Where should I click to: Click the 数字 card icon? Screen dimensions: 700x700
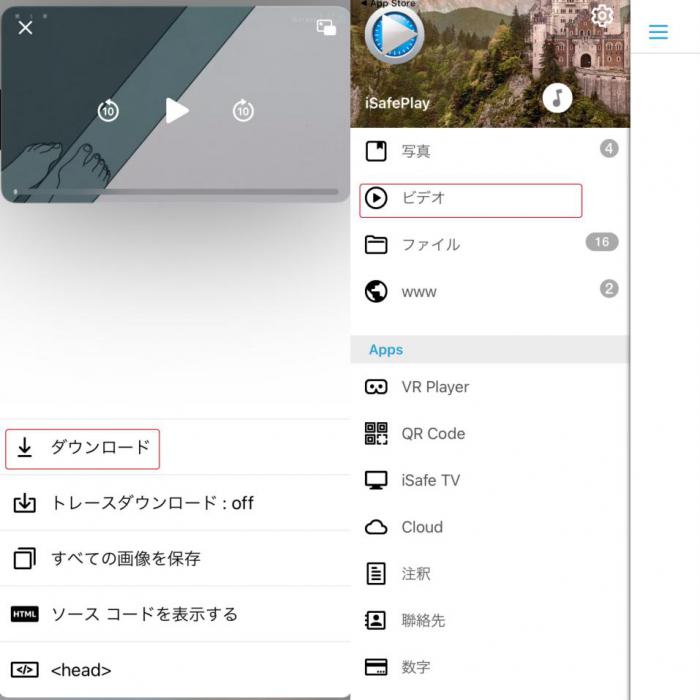pyautogui.click(x=376, y=667)
